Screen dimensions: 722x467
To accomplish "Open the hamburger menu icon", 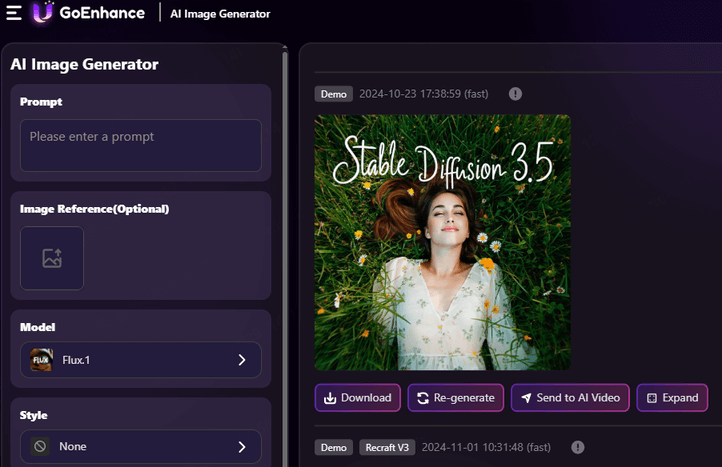I will click(x=14, y=13).
